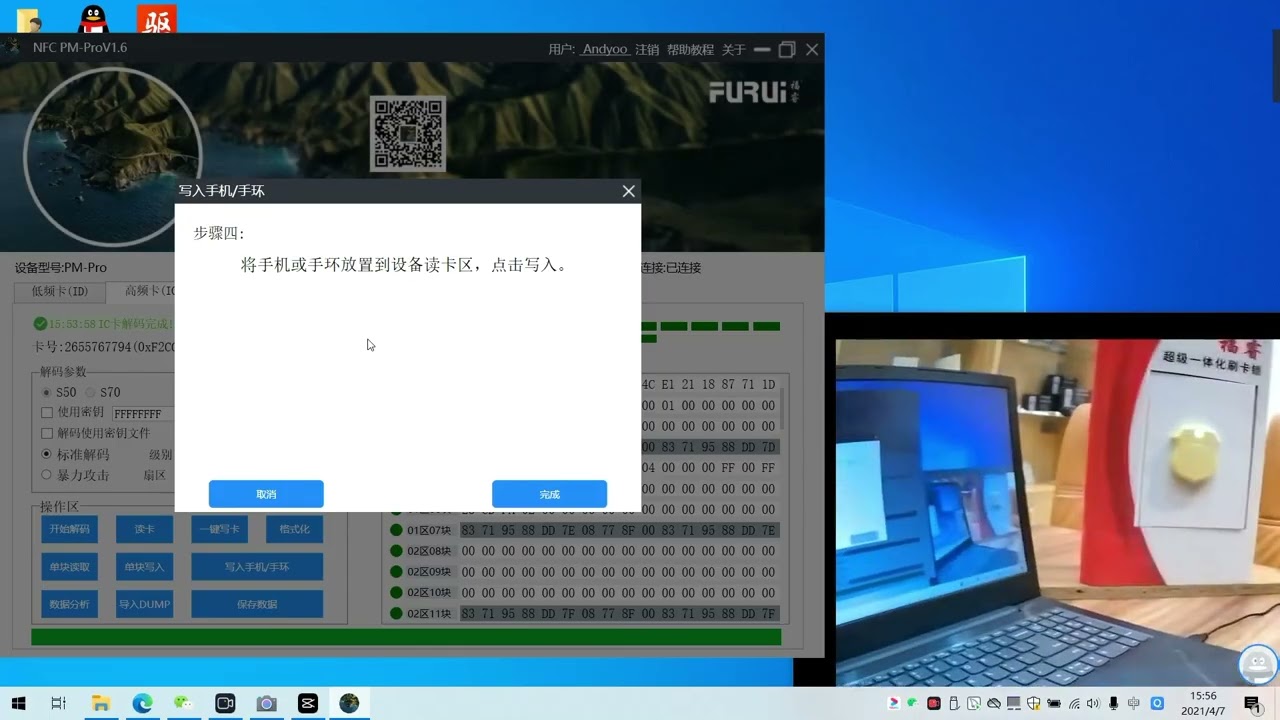
Task: Click 数据分析 button
Action: 69,604
